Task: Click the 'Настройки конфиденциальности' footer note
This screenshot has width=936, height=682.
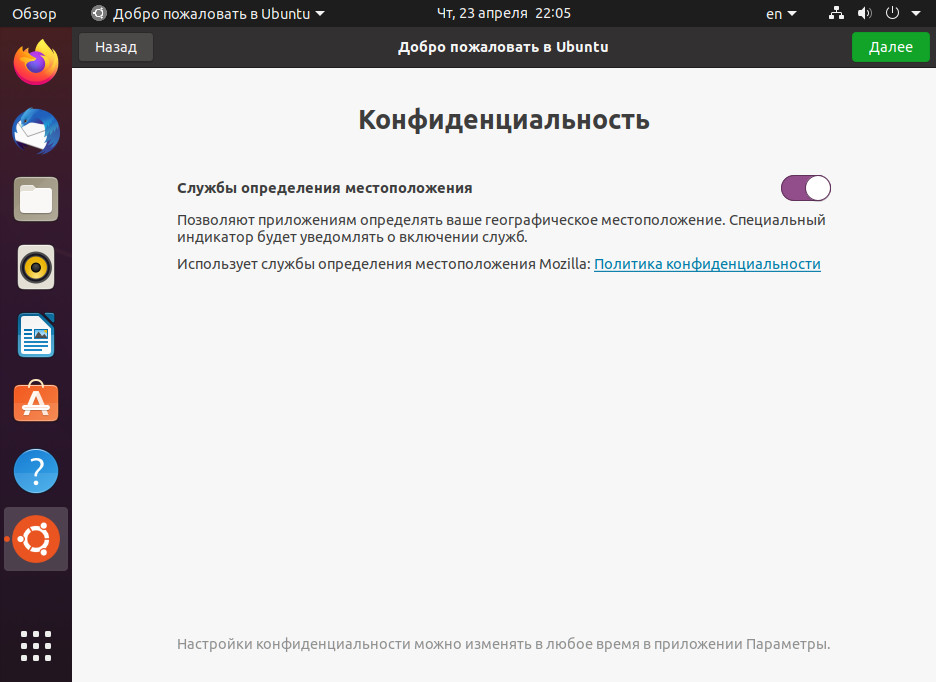Action: tap(503, 644)
